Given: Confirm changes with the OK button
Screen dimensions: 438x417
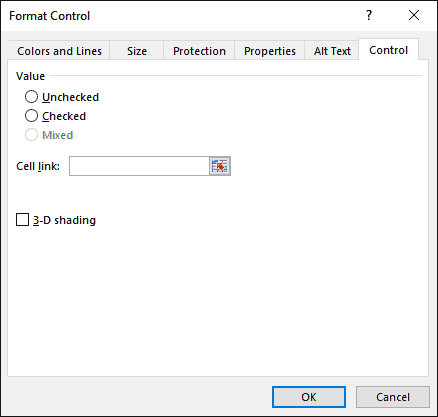Looking at the screenshot, I should tap(309, 397).
